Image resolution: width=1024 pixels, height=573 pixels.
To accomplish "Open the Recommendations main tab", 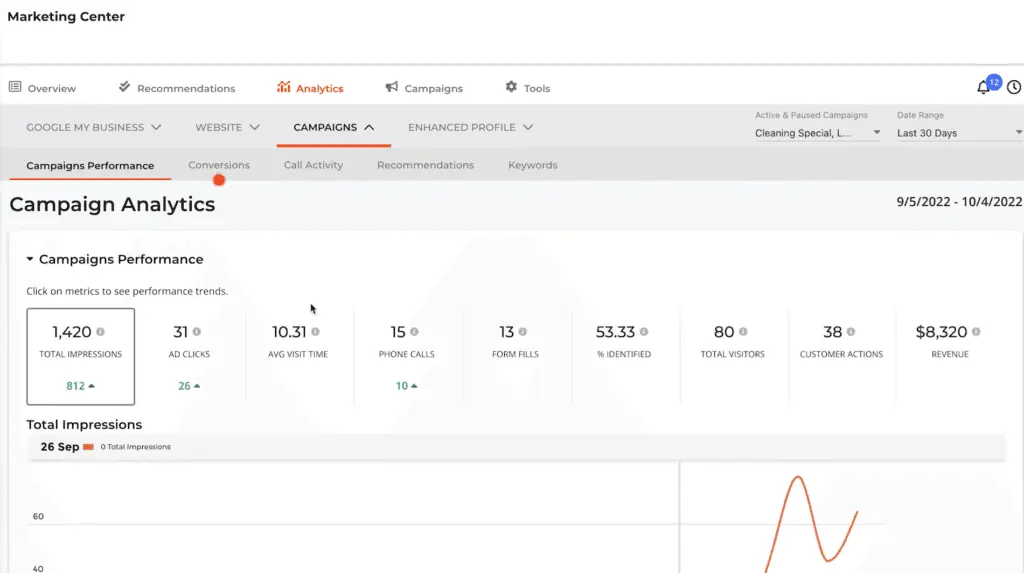I will click(177, 88).
